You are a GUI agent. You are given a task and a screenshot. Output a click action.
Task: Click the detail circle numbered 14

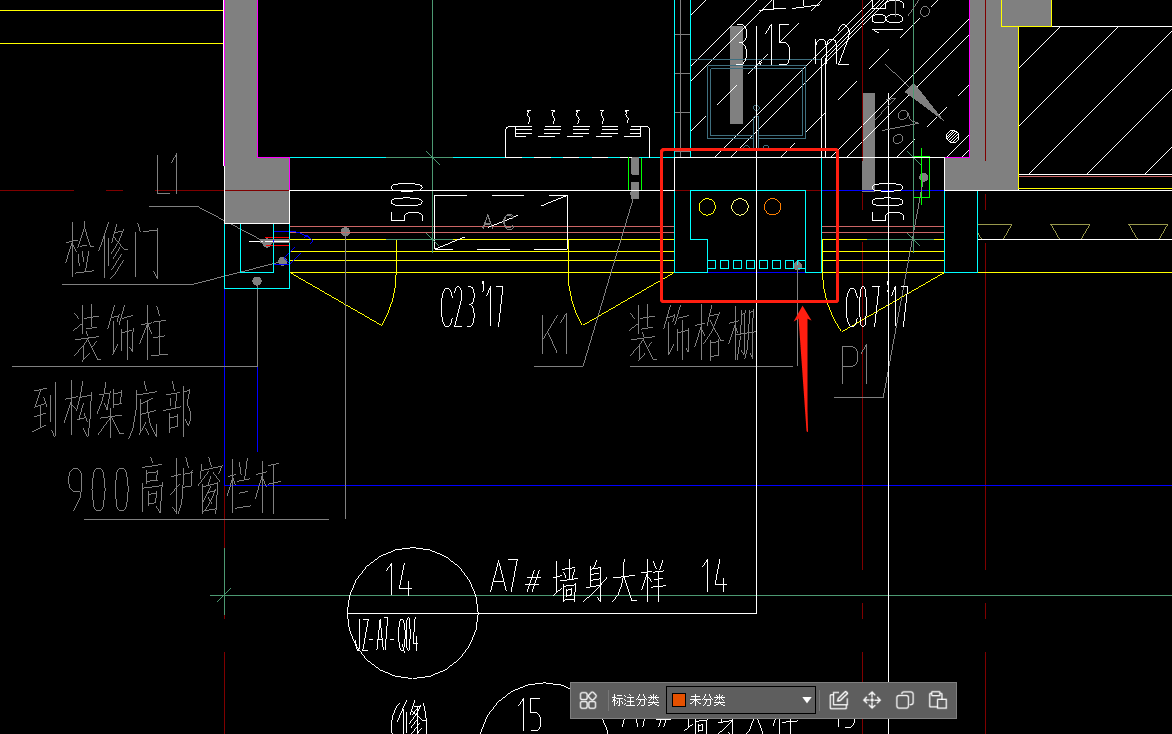pyautogui.click(x=413, y=613)
